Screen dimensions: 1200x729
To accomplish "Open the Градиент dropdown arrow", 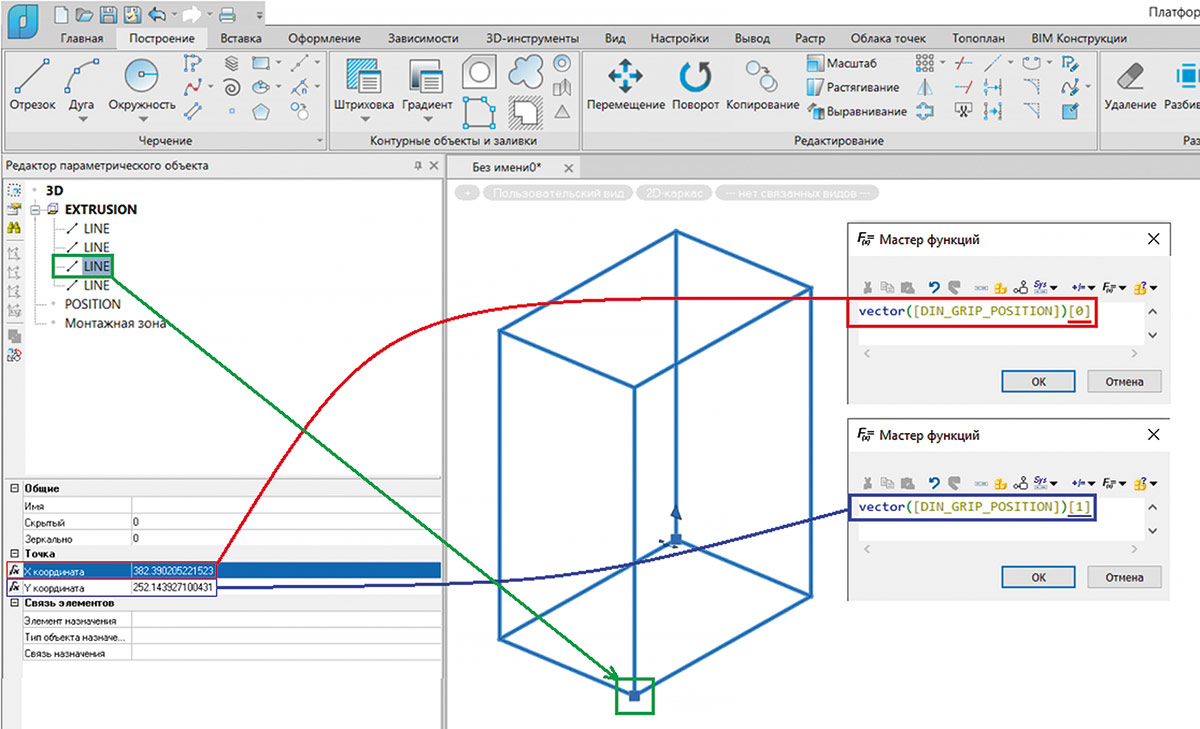I will point(427,119).
